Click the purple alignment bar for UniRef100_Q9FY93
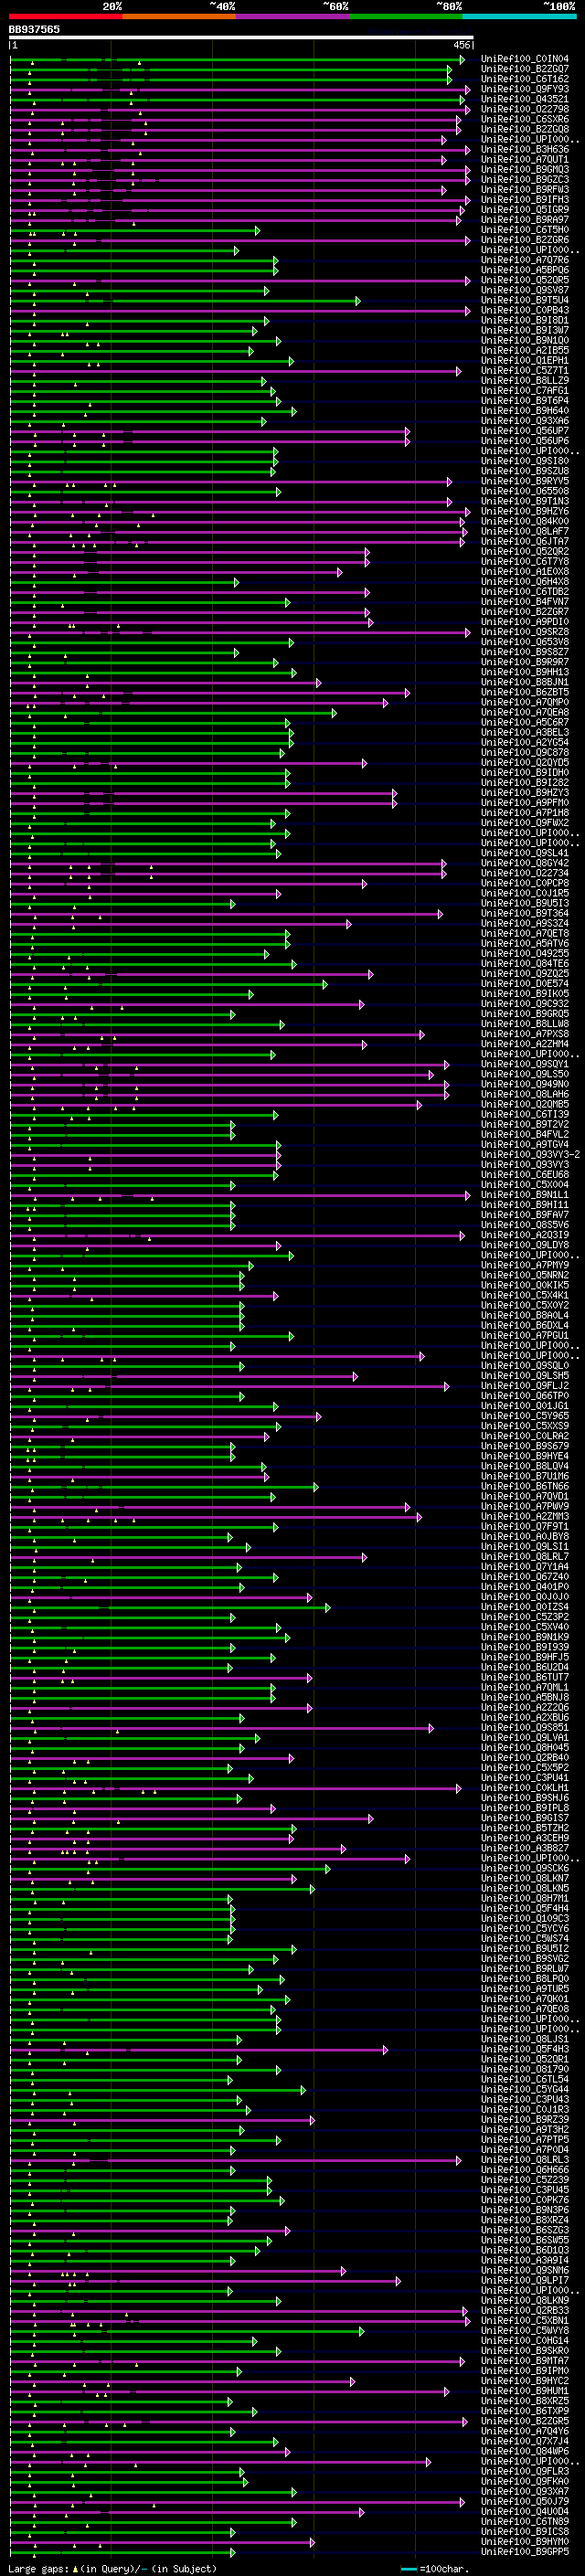585x2576 pixels. (x=240, y=90)
